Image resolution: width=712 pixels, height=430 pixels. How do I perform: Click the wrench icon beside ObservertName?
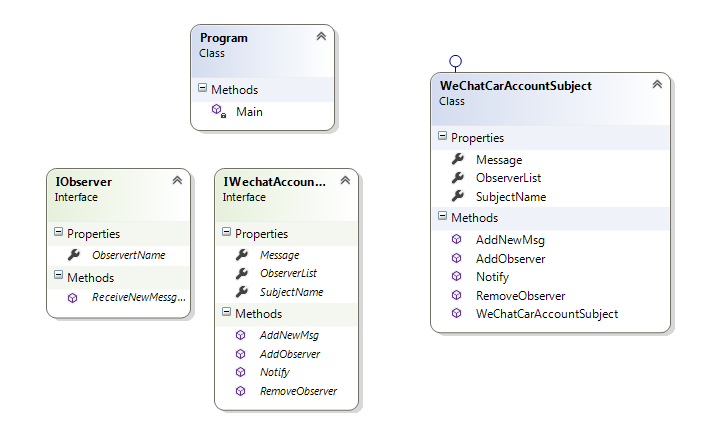[x=74, y=255]
